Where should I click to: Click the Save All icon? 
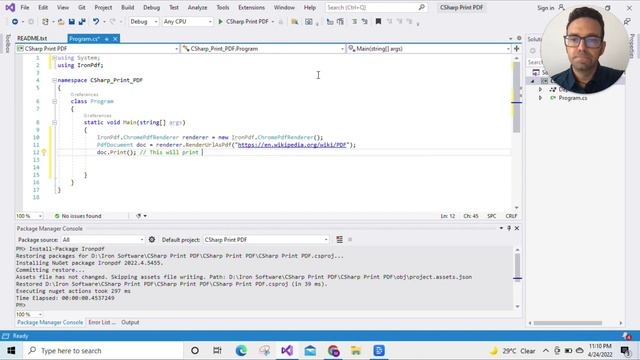[x=82, y=22]
